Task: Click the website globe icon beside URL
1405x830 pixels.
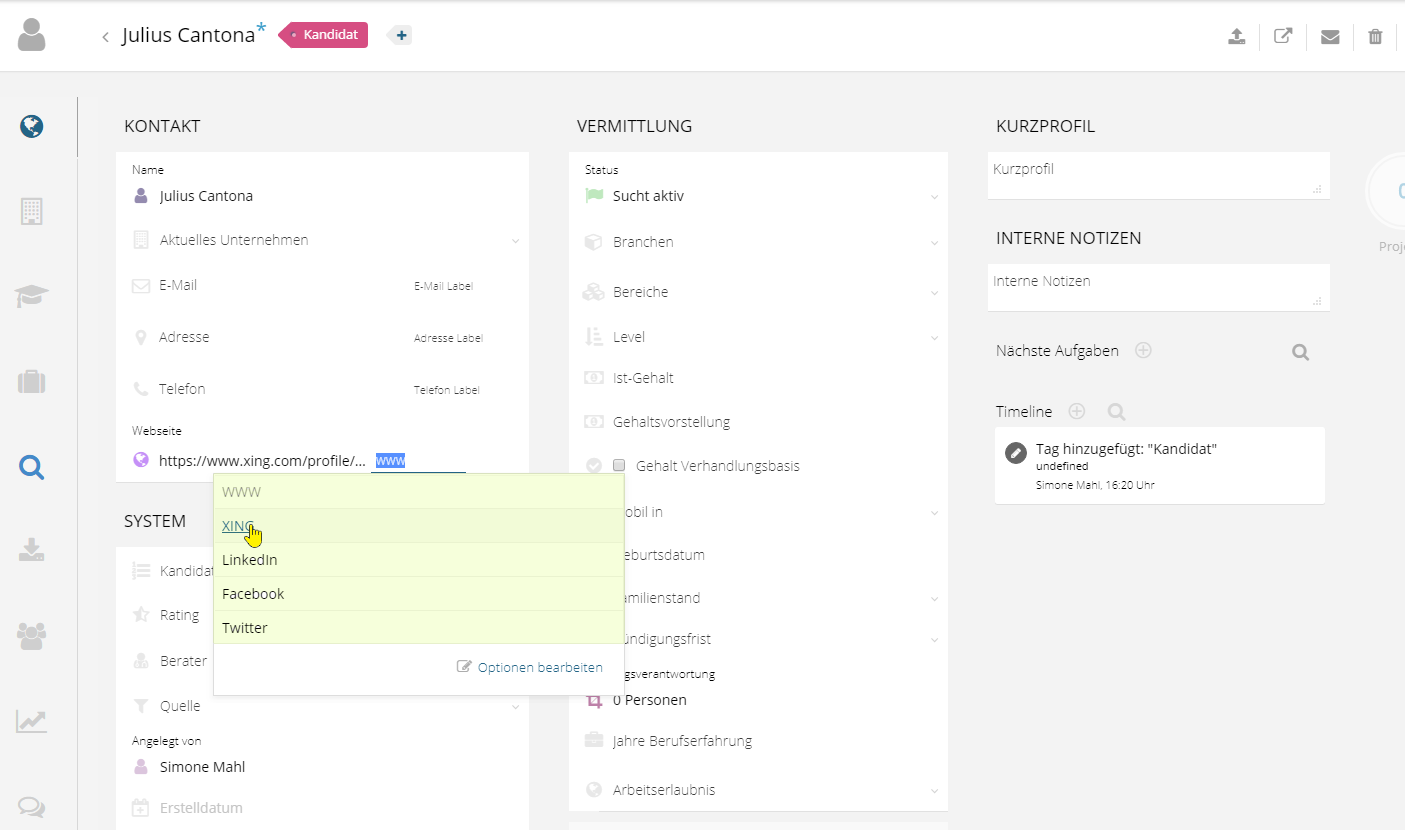Action: pyautogui.click(x=141, y=461)
